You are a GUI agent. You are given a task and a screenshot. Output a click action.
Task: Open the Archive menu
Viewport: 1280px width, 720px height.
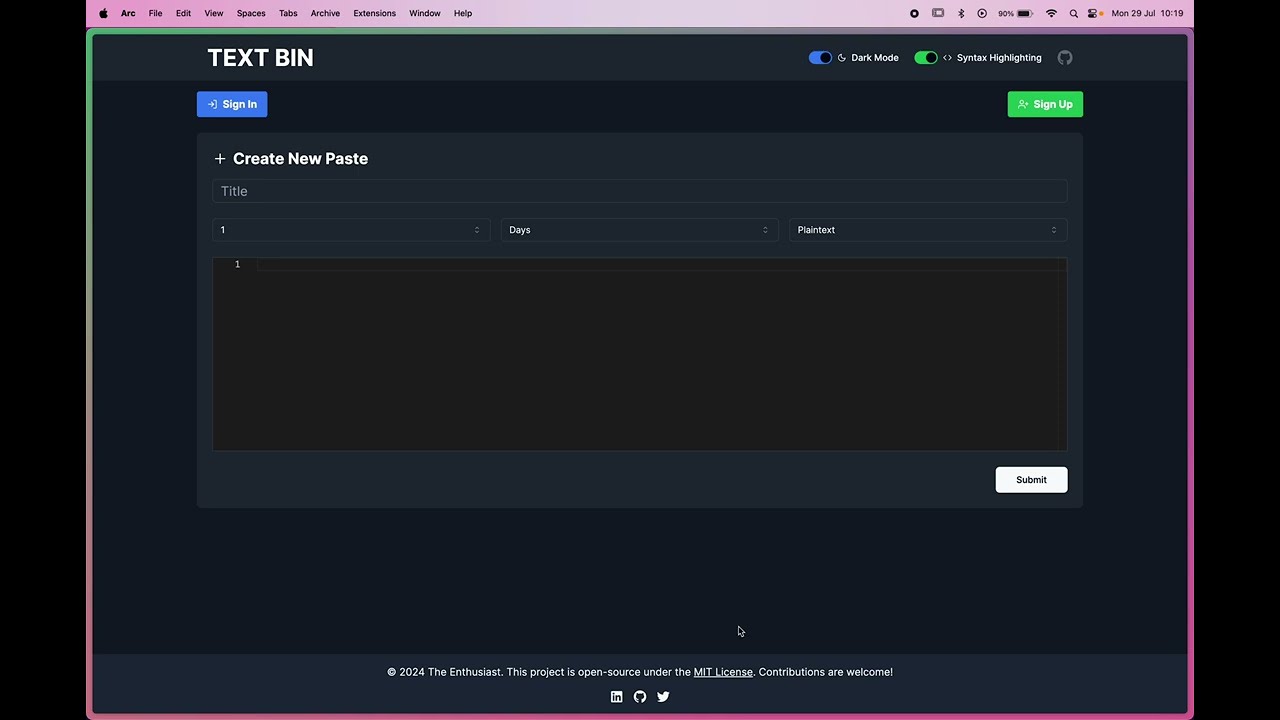click(x=325, y=13)
